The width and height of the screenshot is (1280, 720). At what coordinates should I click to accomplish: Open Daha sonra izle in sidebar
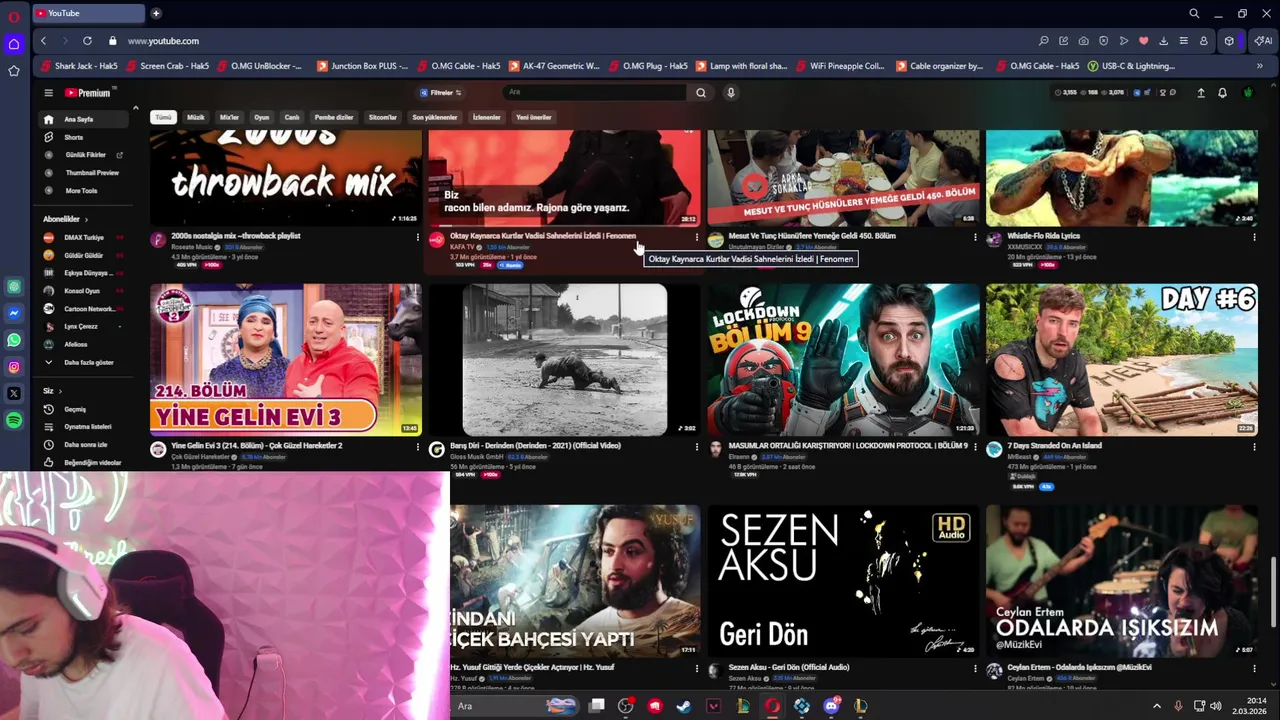pos(85,445)
